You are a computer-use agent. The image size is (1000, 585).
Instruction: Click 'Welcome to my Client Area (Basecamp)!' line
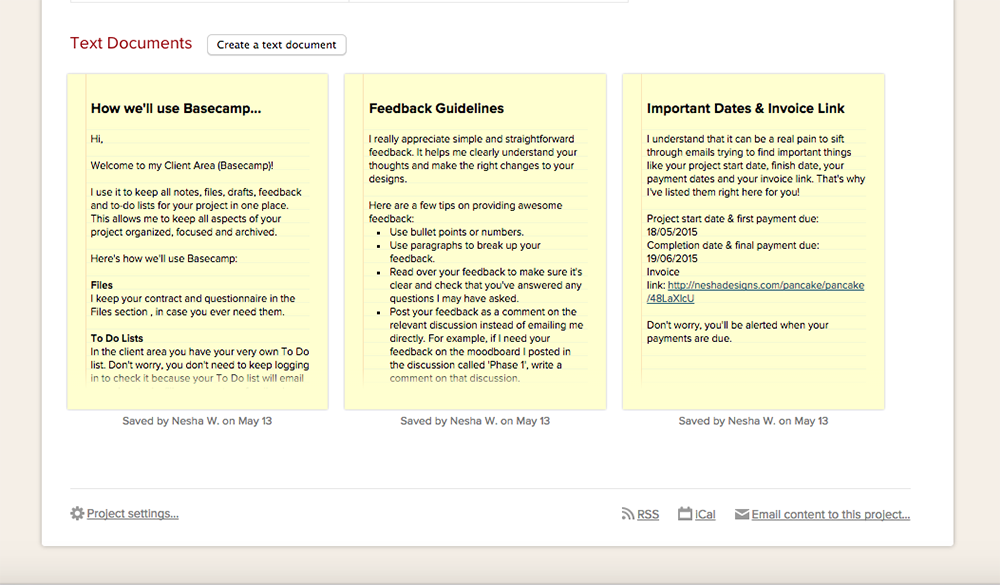(182, 165)
